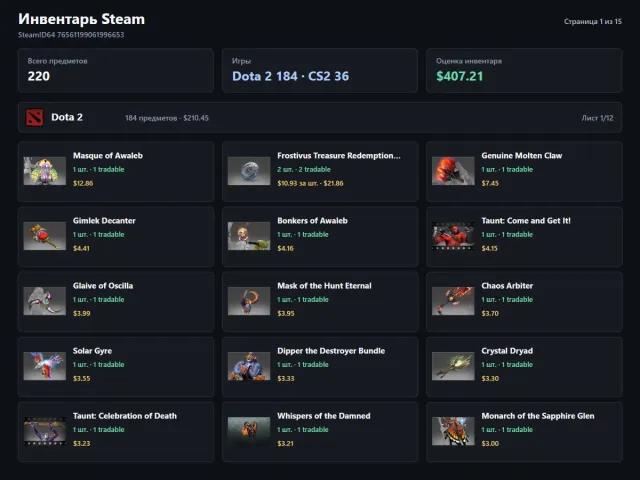Open the Frostivus Treasure Redemption thumbnail
Screen dimensions: 640x480
click(x=249, y=171)
